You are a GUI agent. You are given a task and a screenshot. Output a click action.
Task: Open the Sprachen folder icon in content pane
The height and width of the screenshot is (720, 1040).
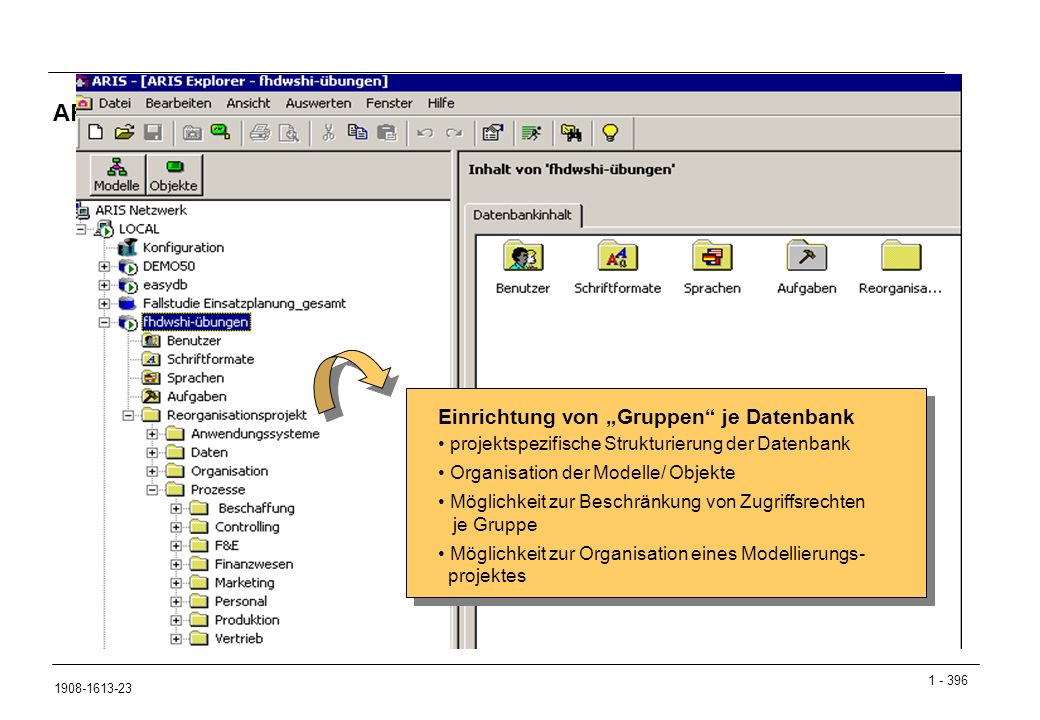coord(712,256)
